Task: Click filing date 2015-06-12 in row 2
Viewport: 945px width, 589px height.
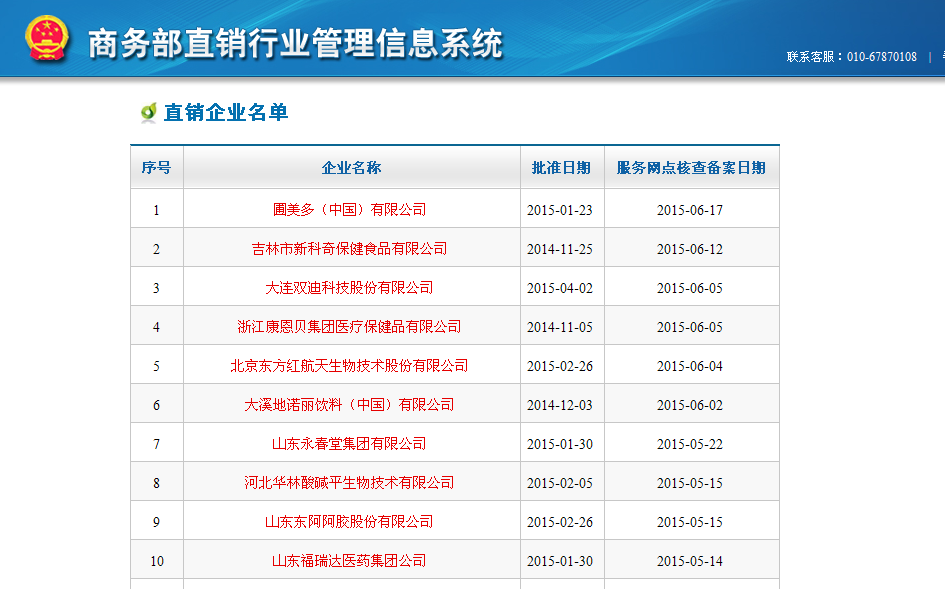Action: (x=690, y=250)
